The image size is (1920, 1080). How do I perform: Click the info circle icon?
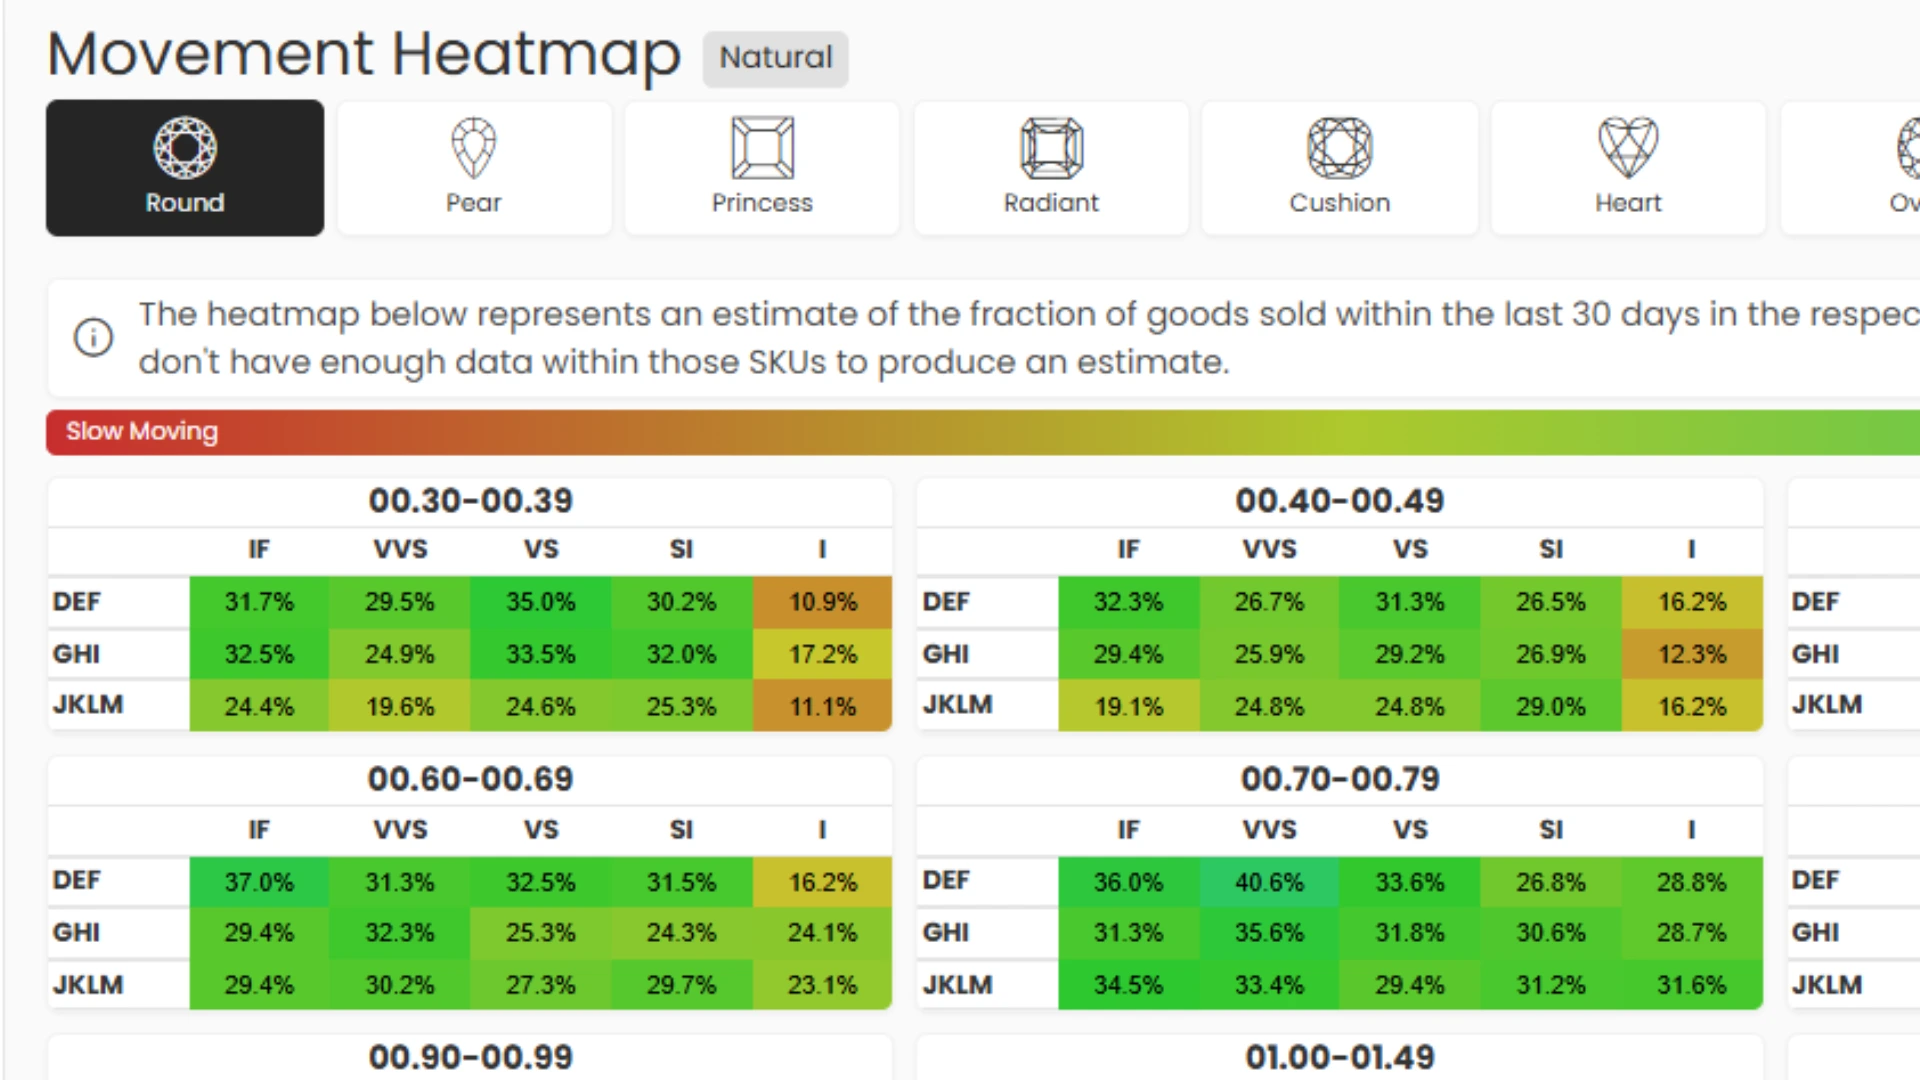(x=94, y=337)
